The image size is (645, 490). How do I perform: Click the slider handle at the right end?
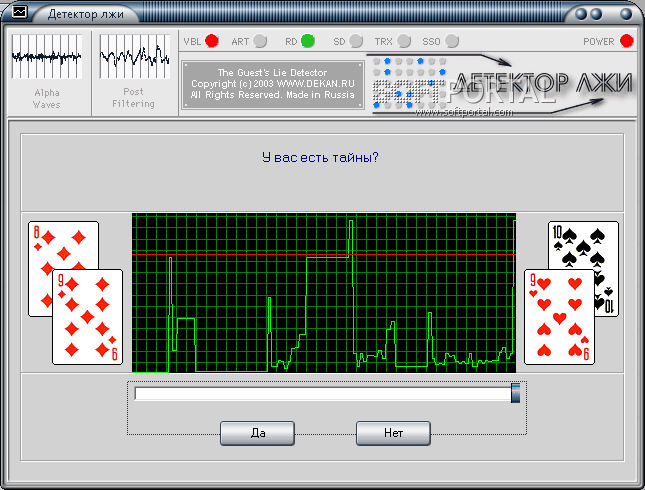[515, 393]
